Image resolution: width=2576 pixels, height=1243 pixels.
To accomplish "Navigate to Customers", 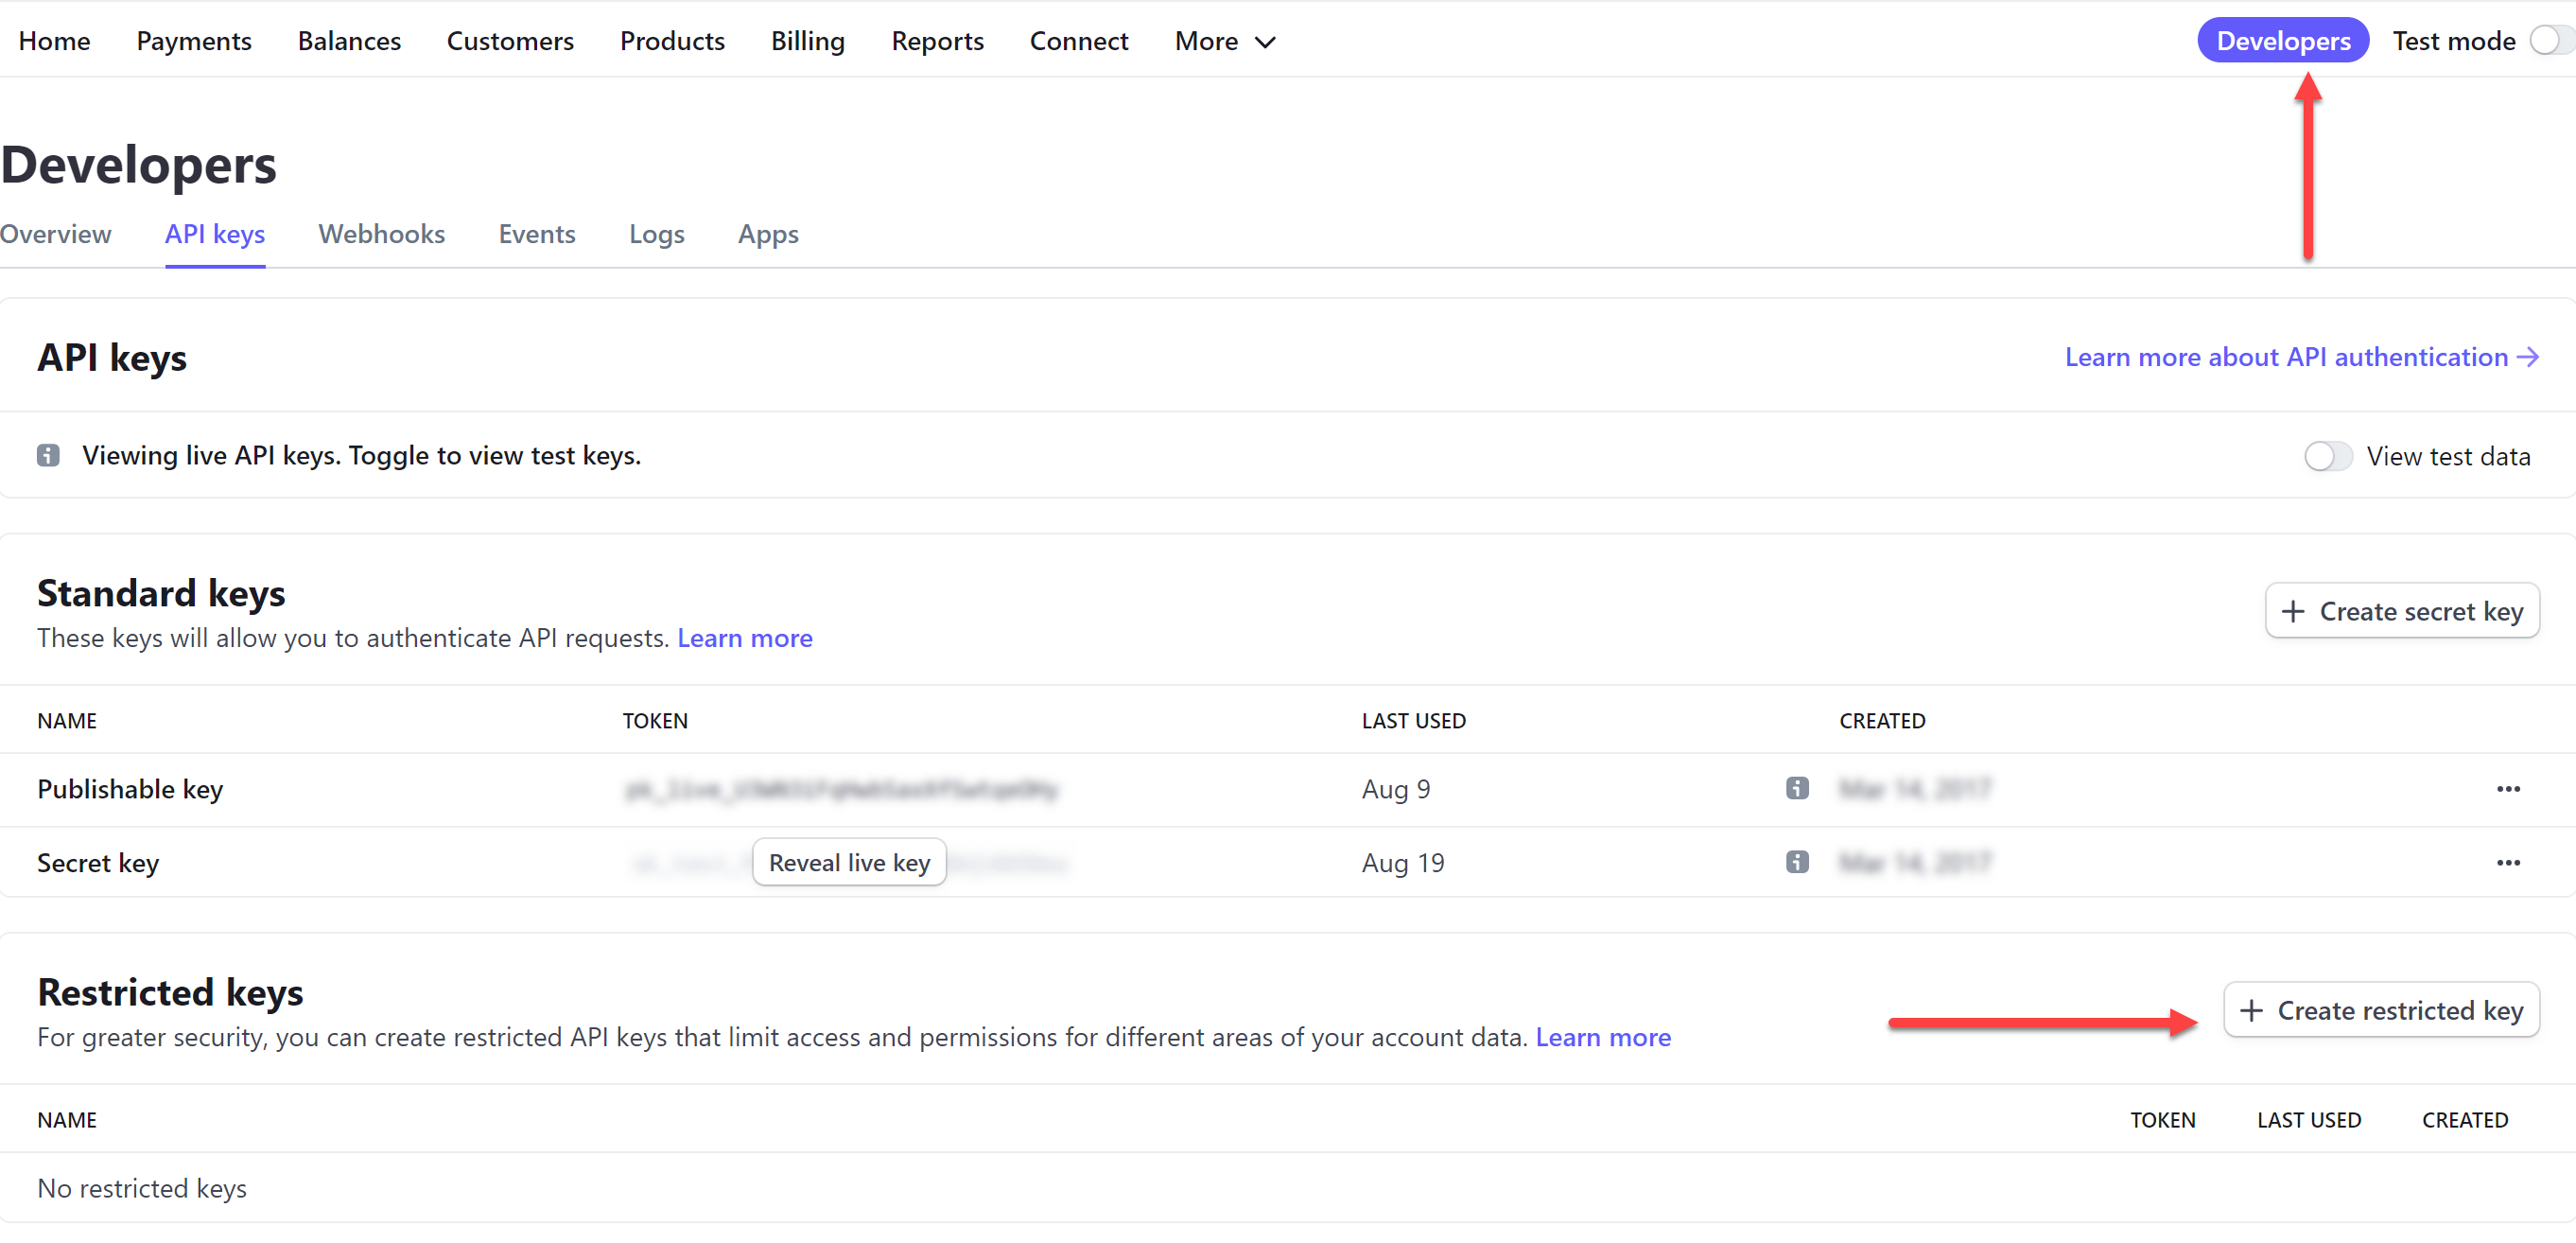I will click(510, 41).
